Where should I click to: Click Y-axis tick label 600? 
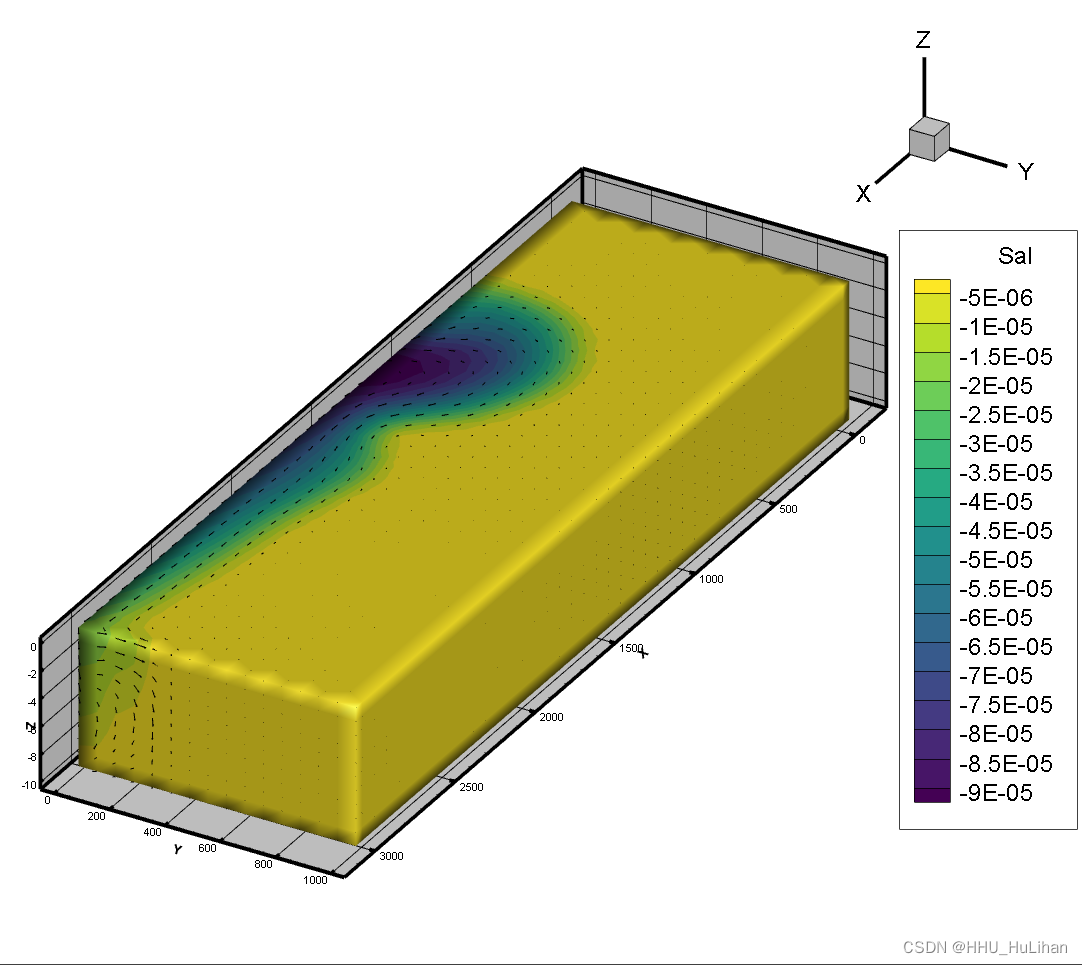[x=207, y=848]
